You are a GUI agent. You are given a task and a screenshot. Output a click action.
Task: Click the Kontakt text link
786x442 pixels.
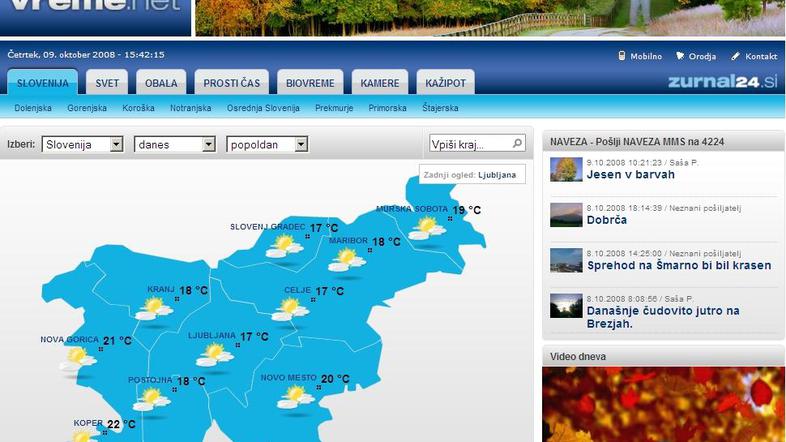pos(760,56)
